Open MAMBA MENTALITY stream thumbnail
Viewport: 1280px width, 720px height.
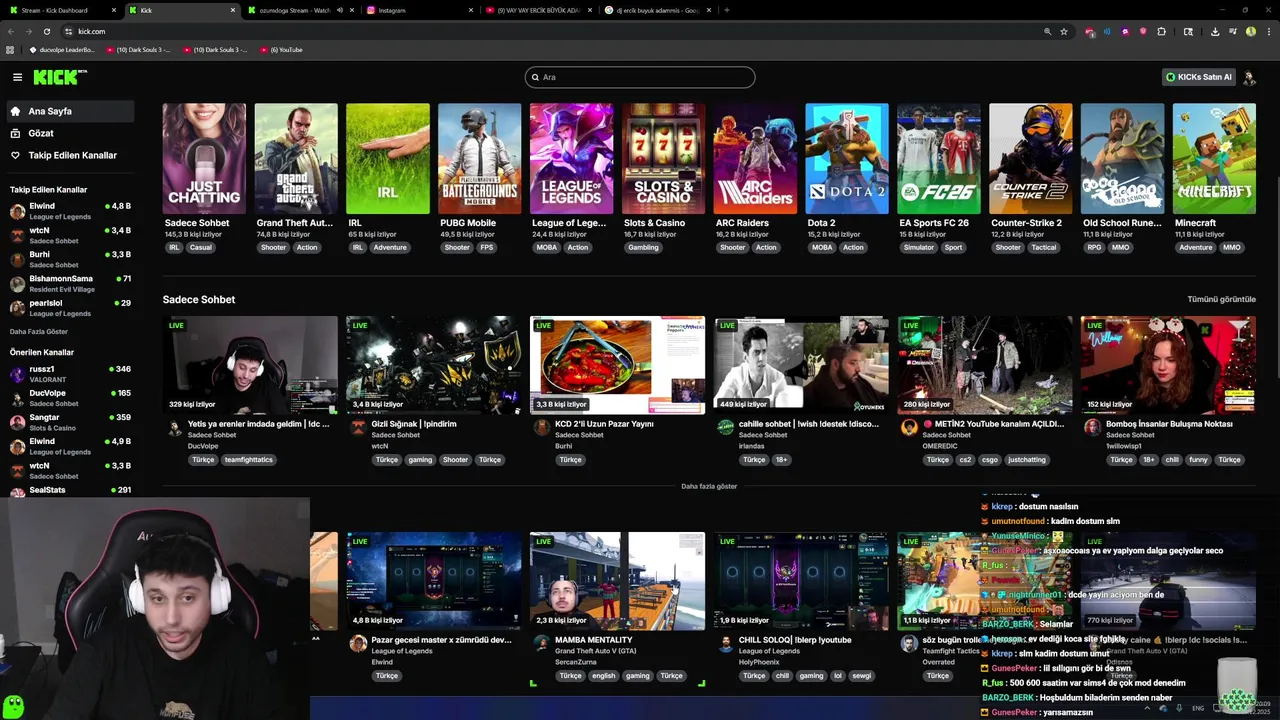[x=617, y=581]
